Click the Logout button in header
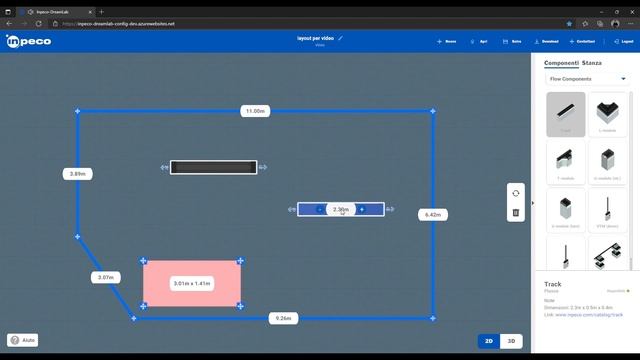Viewport: 640px width, 360px height. click(624, 41)
